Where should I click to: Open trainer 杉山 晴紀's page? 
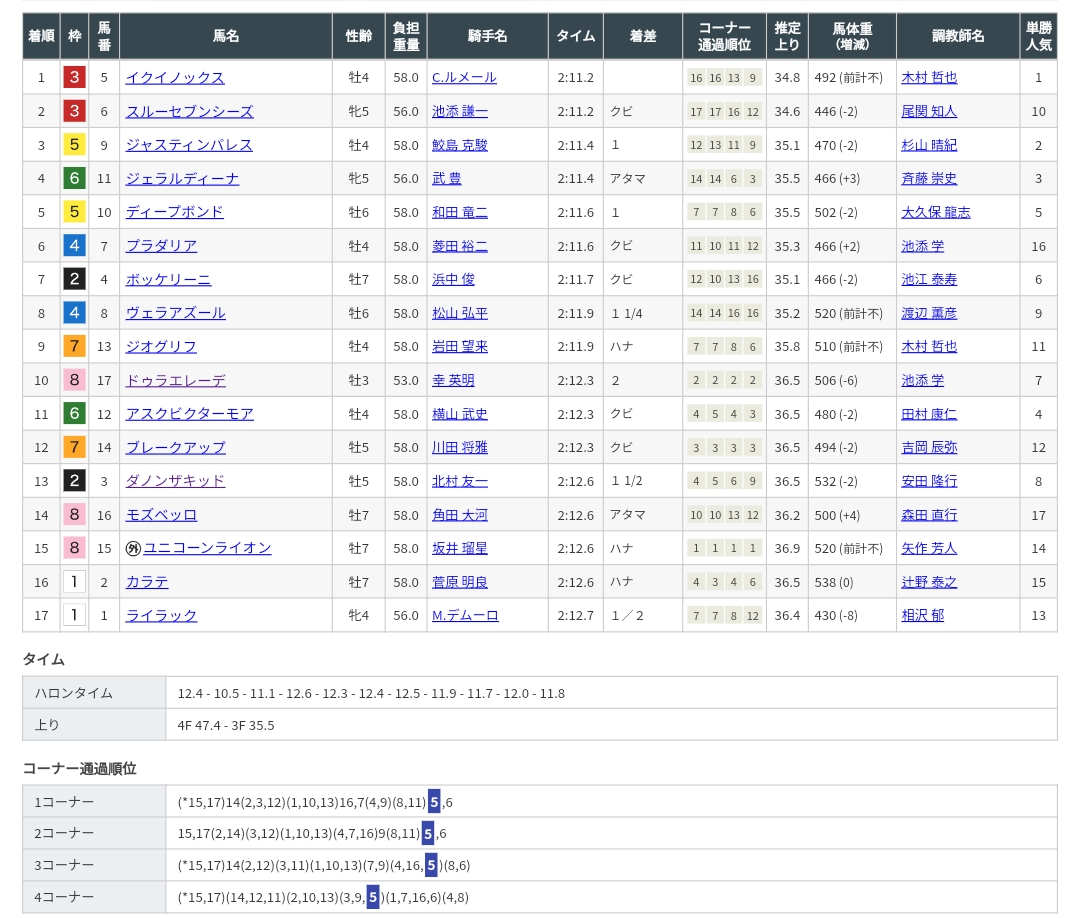pos(929,145)
